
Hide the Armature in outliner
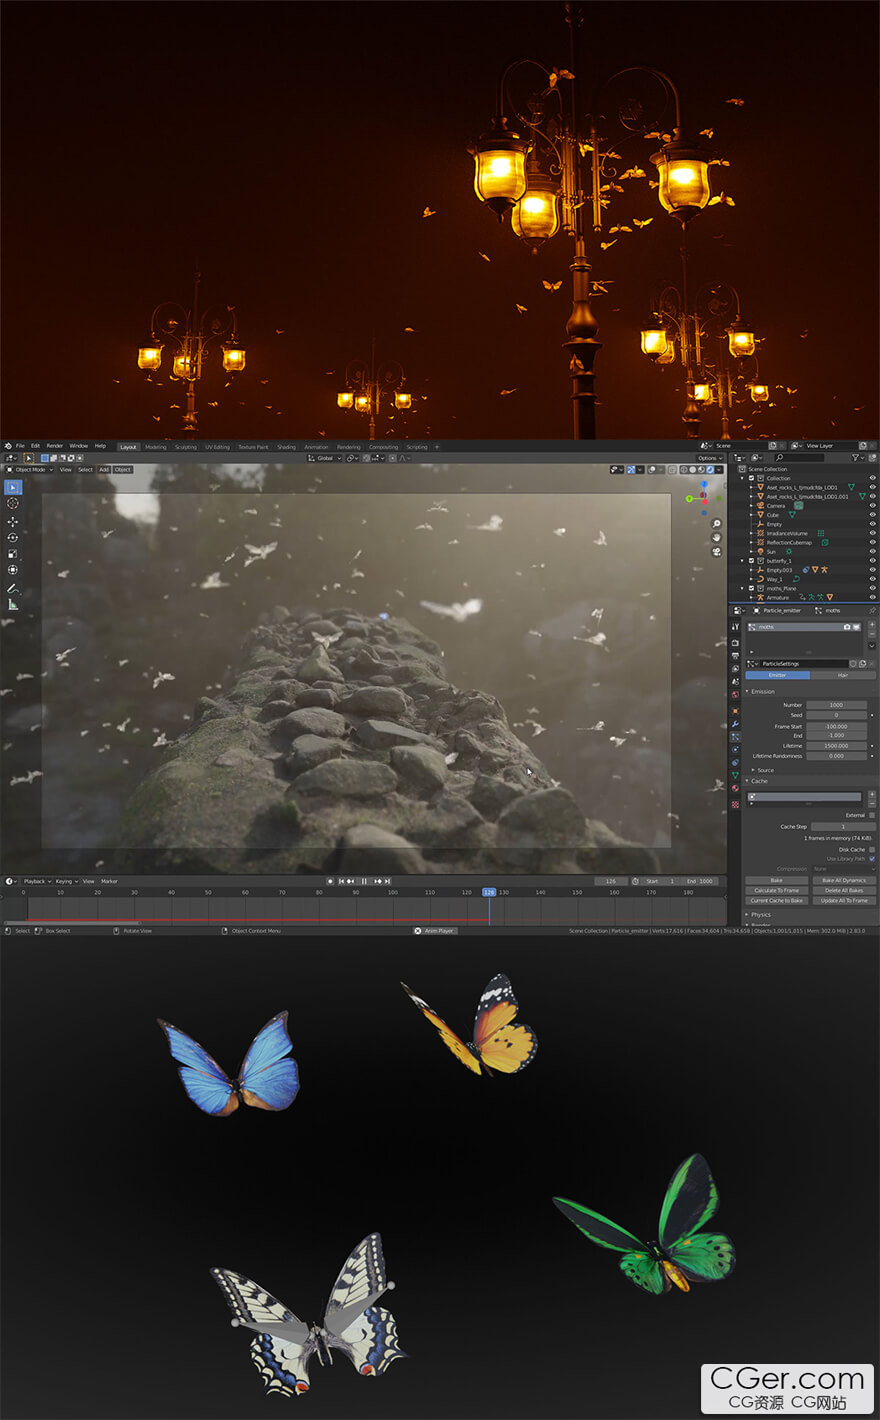(873, 597)
